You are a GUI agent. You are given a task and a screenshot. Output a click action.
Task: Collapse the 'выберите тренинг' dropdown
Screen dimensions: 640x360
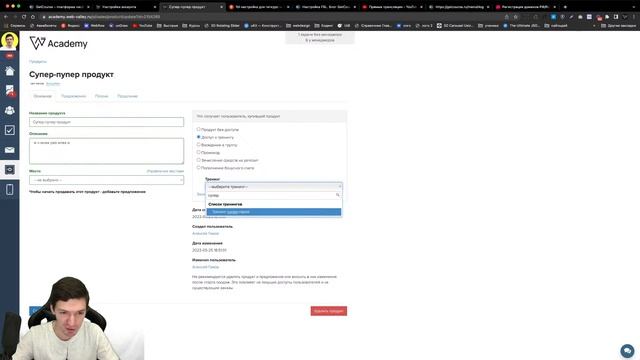[274, 187]
